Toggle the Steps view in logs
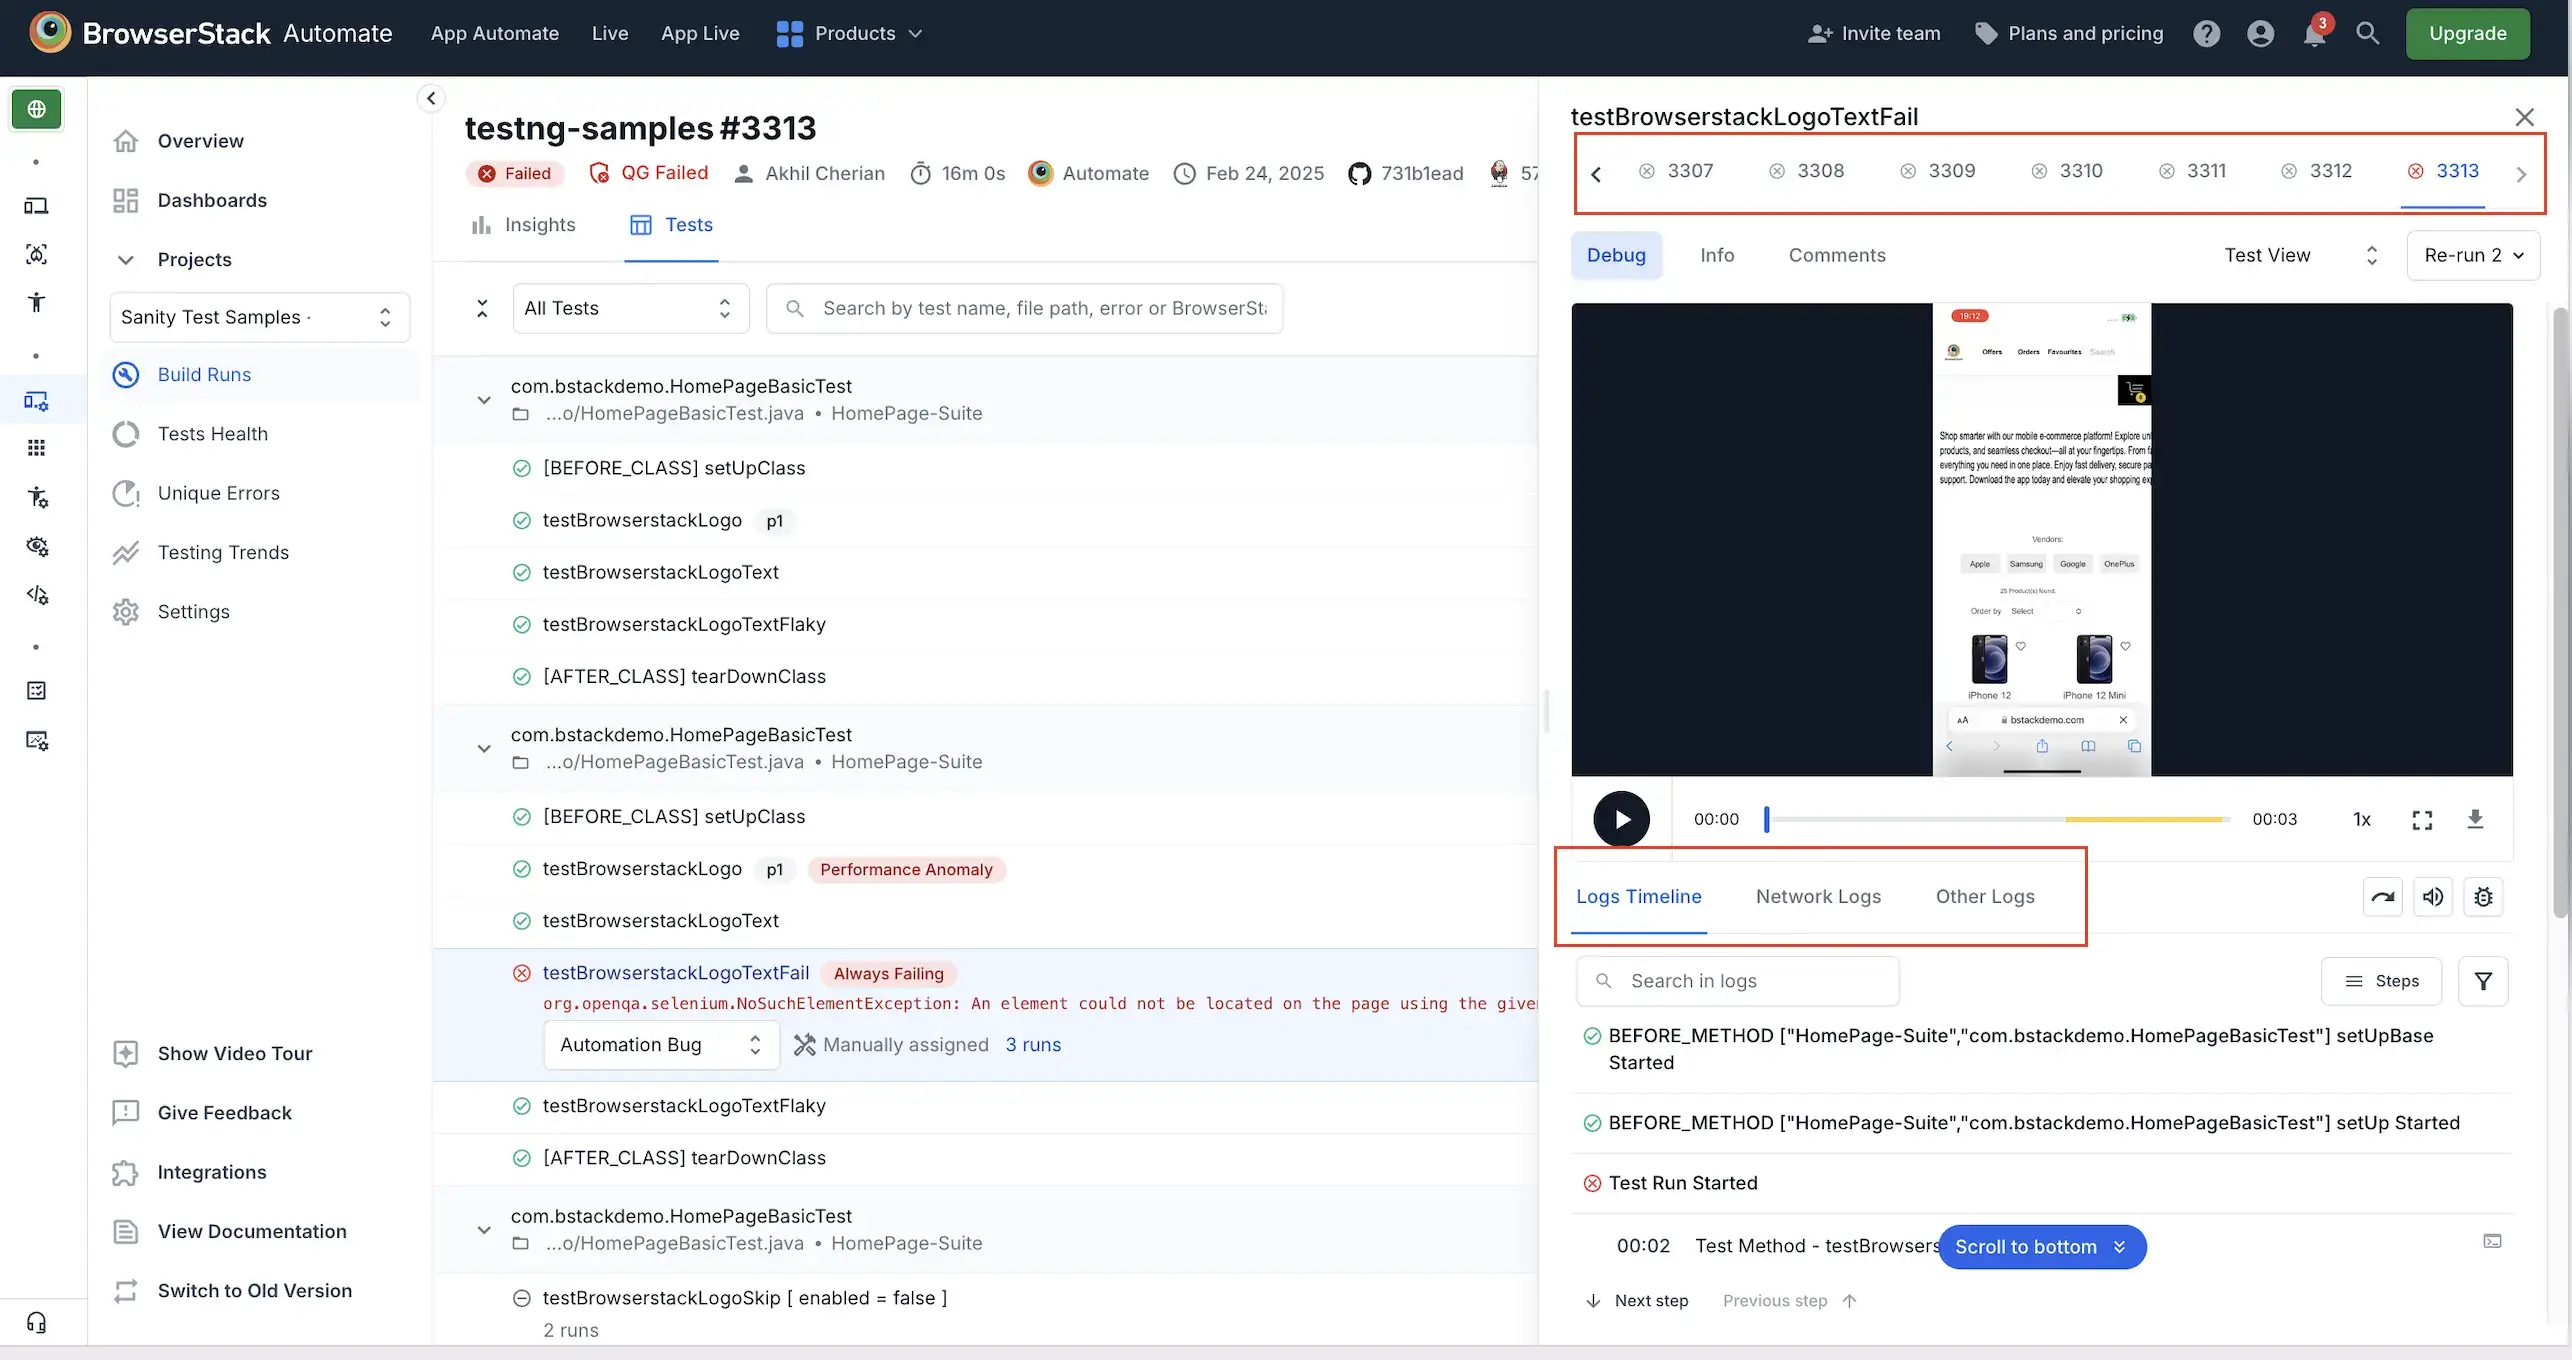2572x1360 pixels. pos(2382,981)
